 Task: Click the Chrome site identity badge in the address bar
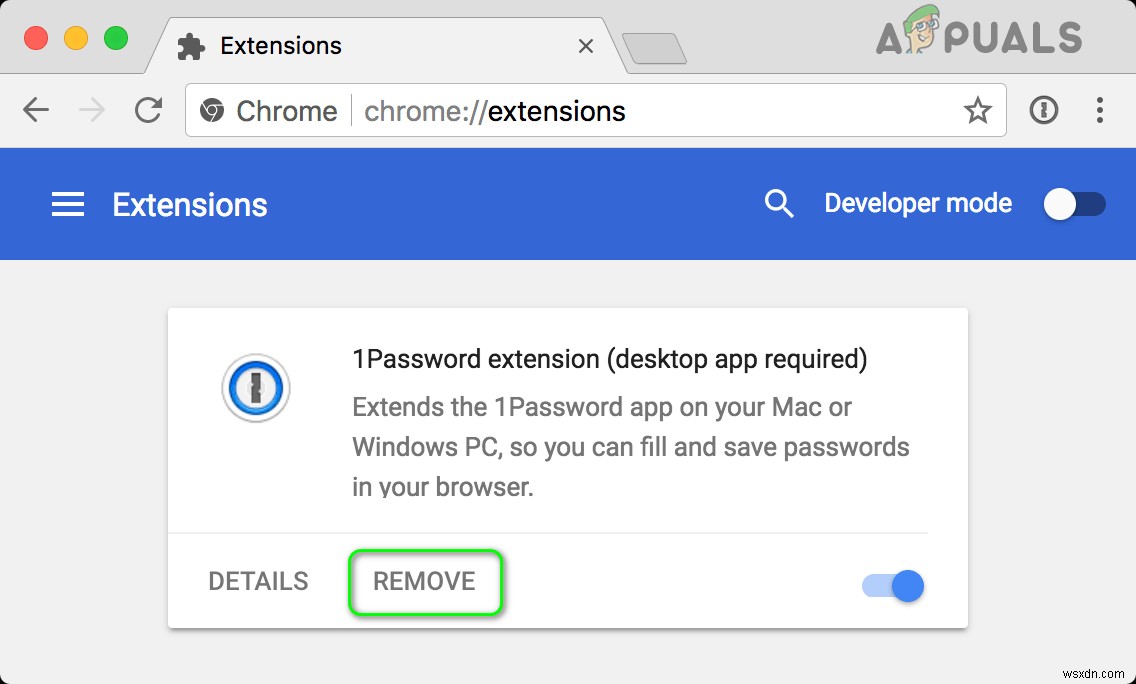[213, 111]
